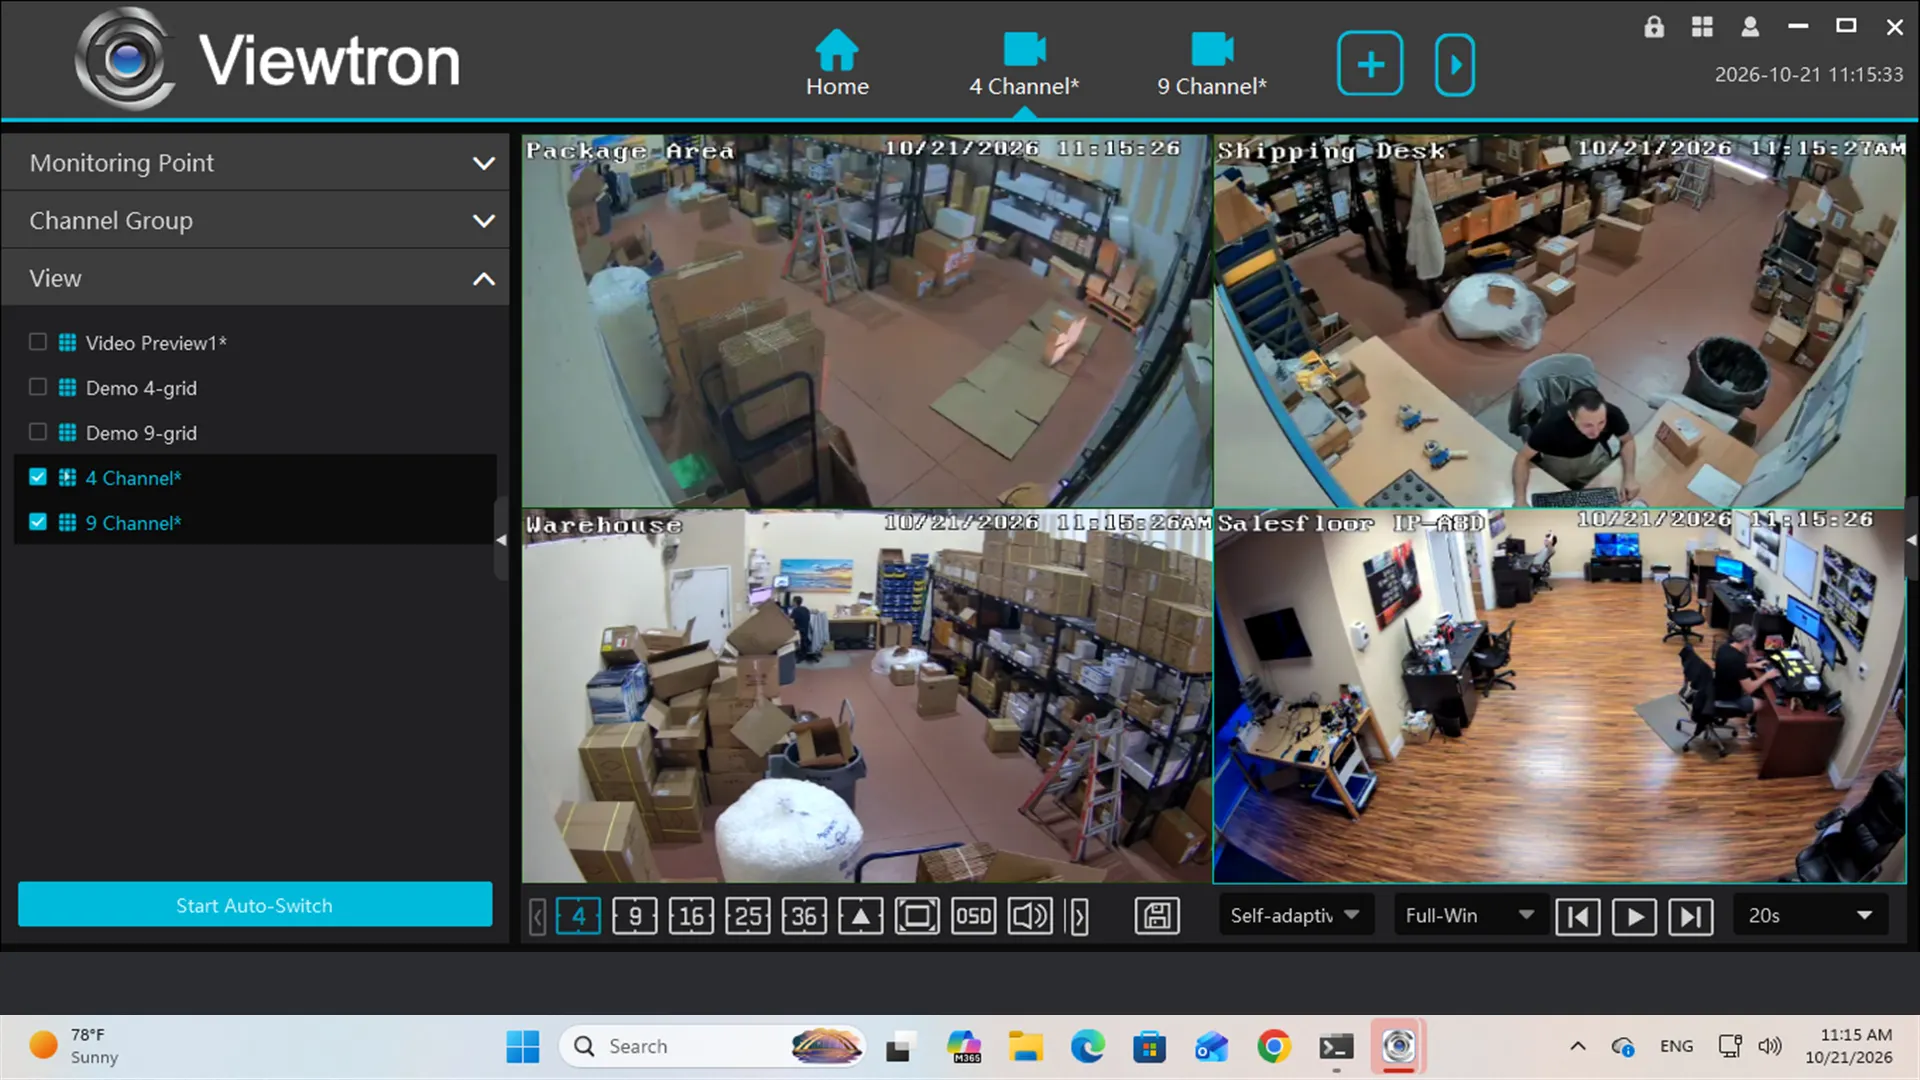Switch to 9-window grid layout
The image size is (1920, 1080).
click(x=635, y=916)
